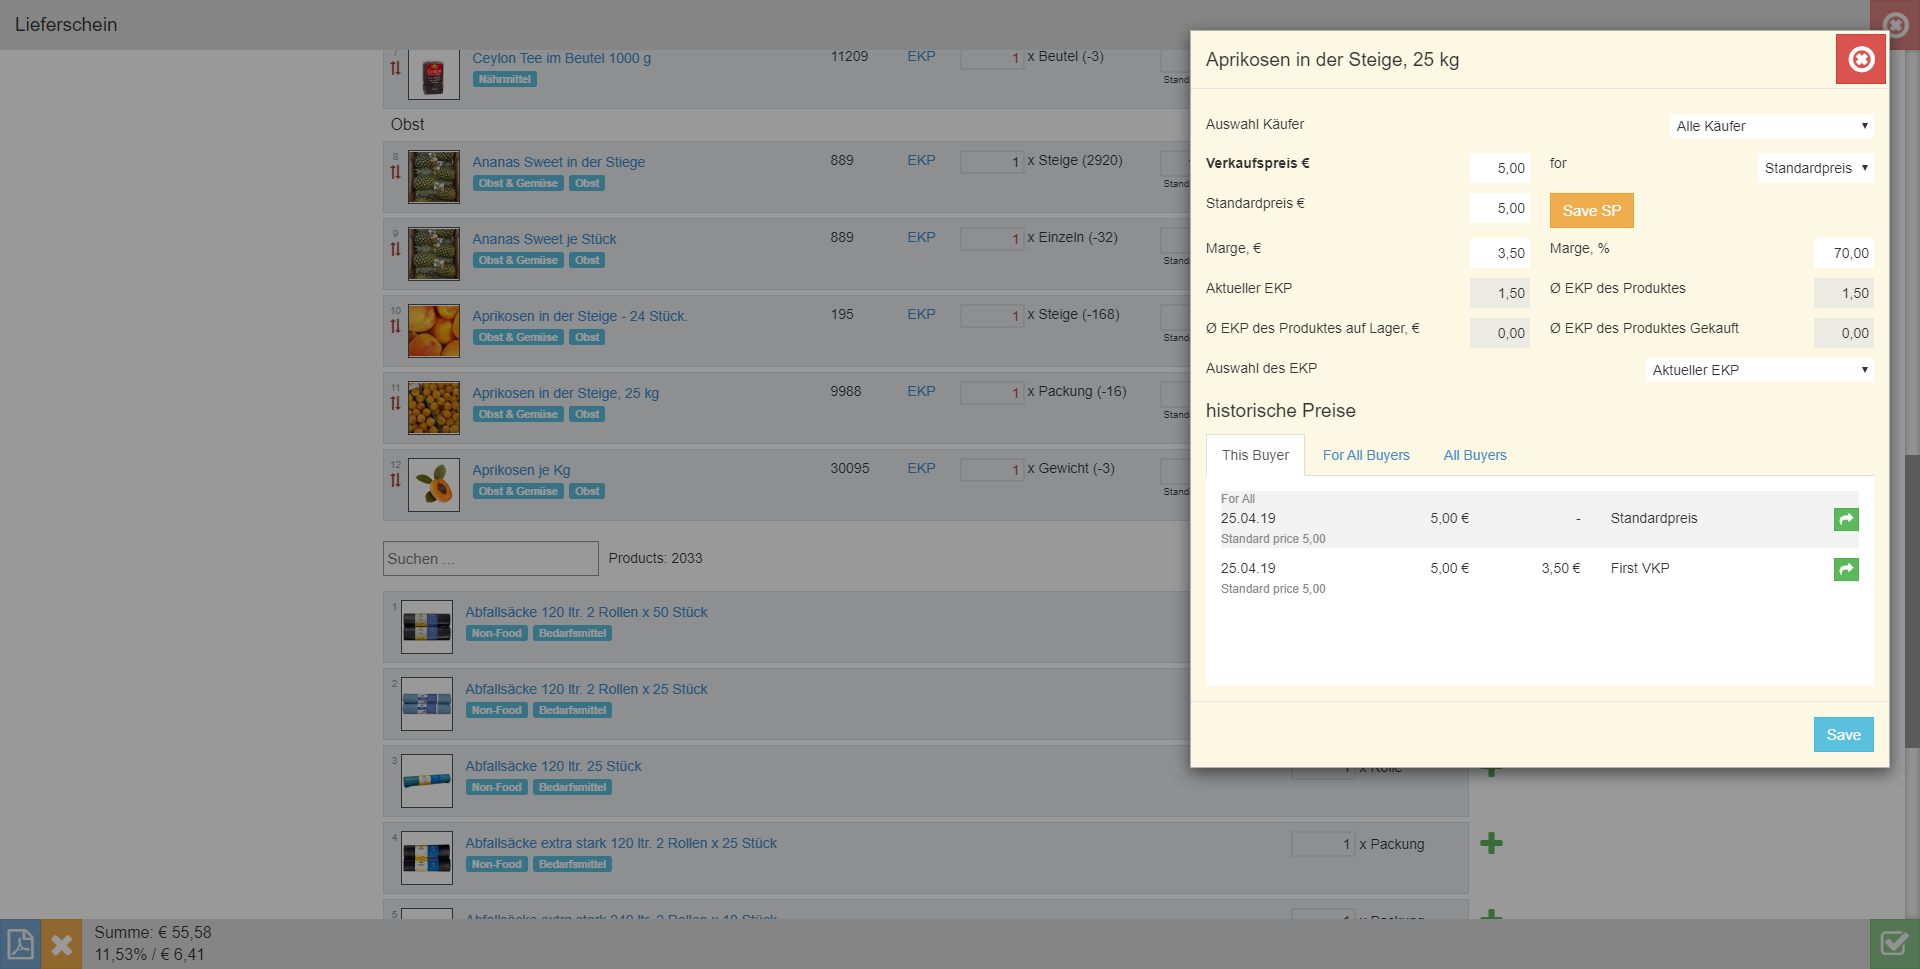
Task: Apply the First VKP historic price arrow
Action: tap(1845, 569)
